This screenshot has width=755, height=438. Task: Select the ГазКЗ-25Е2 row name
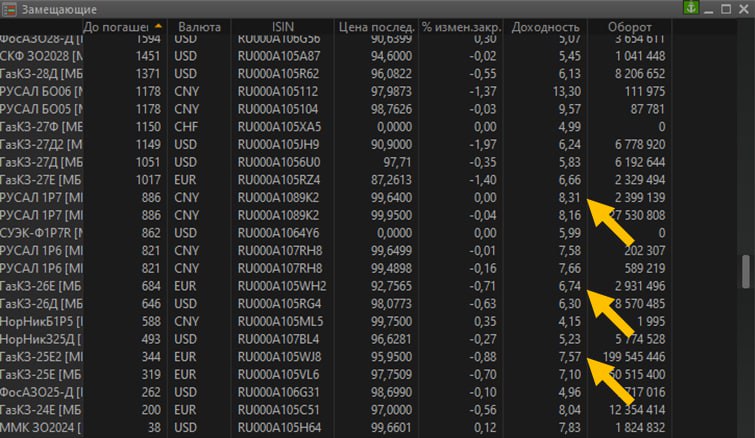coord(41,357)
